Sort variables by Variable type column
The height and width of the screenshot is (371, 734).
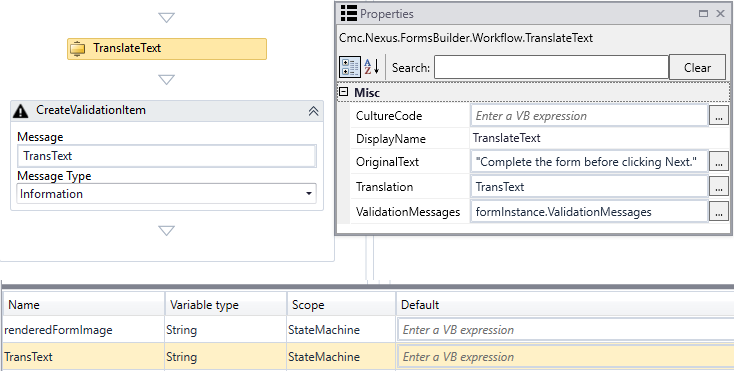226,305
